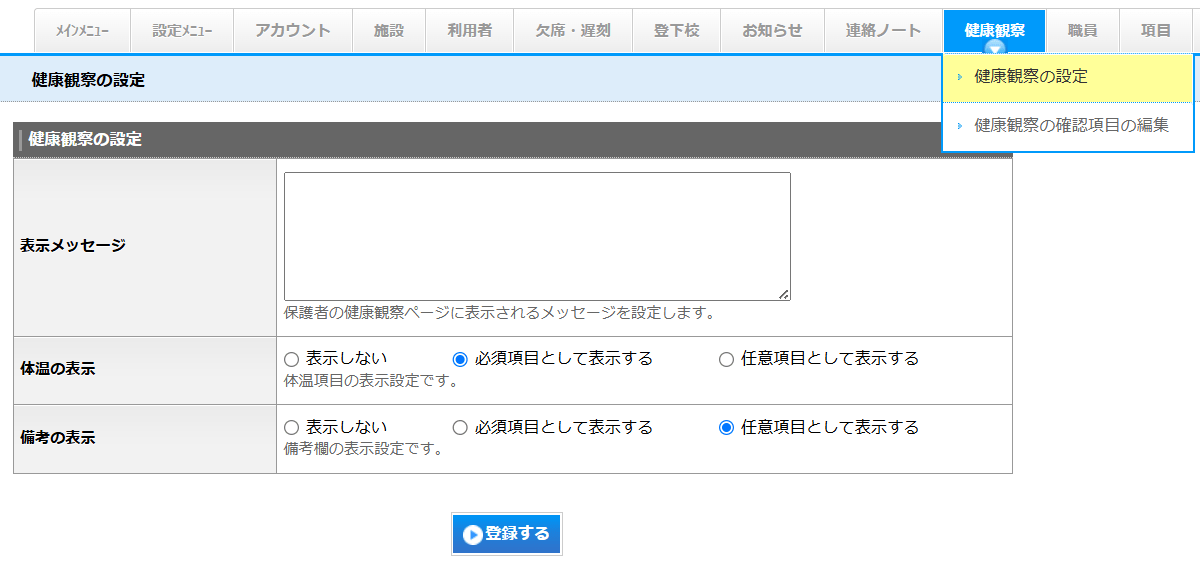This screenshot has width=1200, height=573.
Task: Click the 体温の表示 row label
Action: click(x=58, y=369)
